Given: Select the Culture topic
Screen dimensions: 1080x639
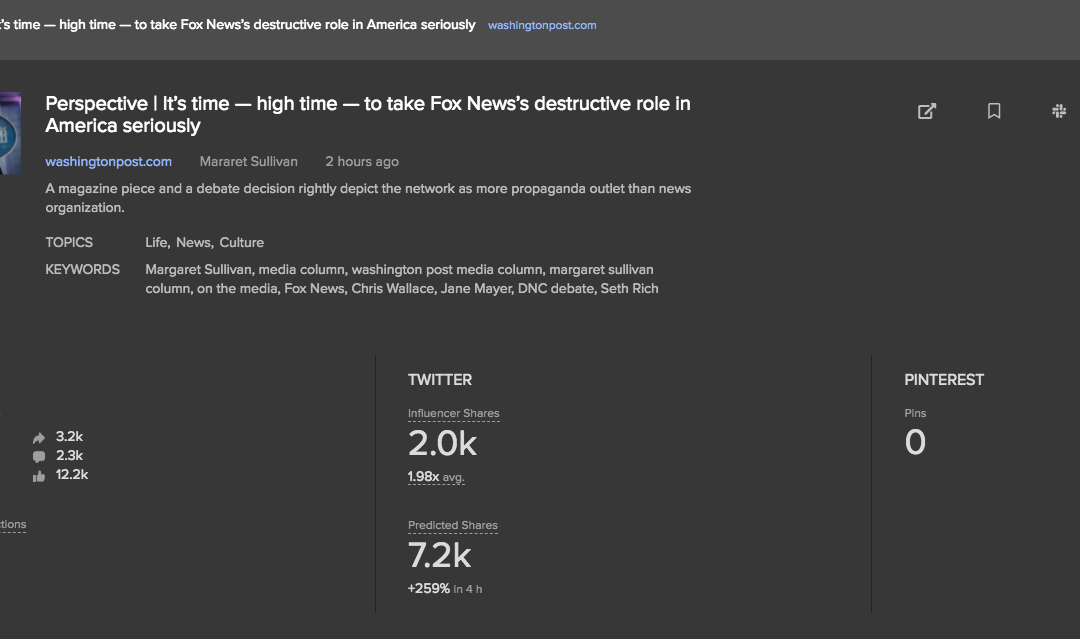Looking at the screenshot, I should (242, 243).
